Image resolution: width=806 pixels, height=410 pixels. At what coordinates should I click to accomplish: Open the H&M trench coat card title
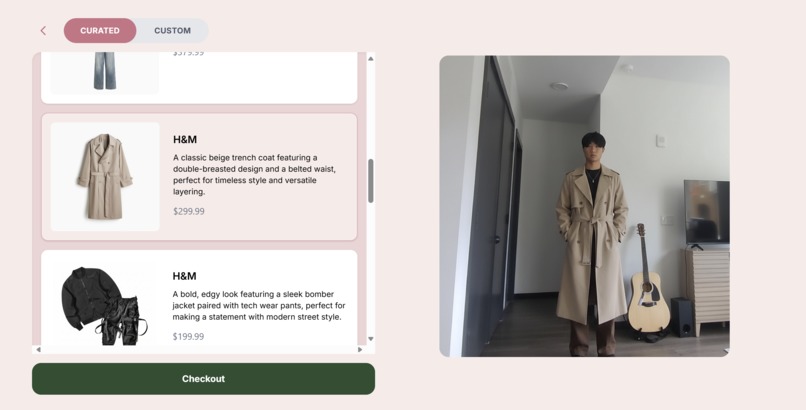coord(185,139)
